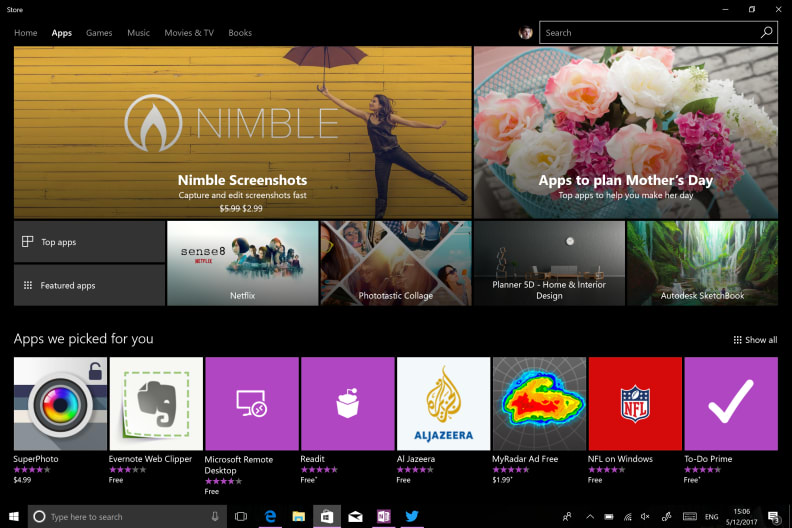Image resolution: width=792 pixels, height=528 pixels.
Task: Open the SuperPhoto app tile
Action: tap(60, 404)
